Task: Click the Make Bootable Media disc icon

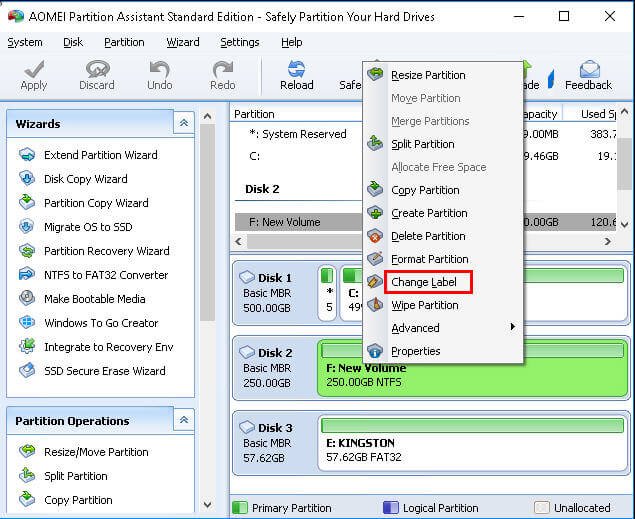Action: pyautogui.click(x=27, y=298)
